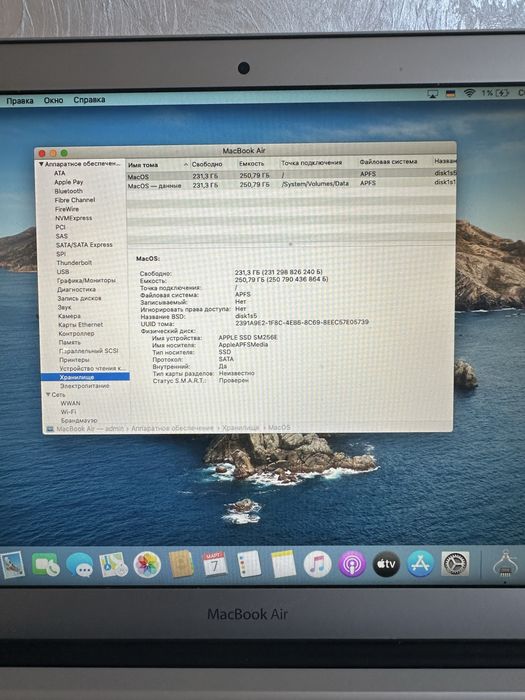Select FireWire in the sidebar
This screenshot has width=525, height=700.
[67, 209]
